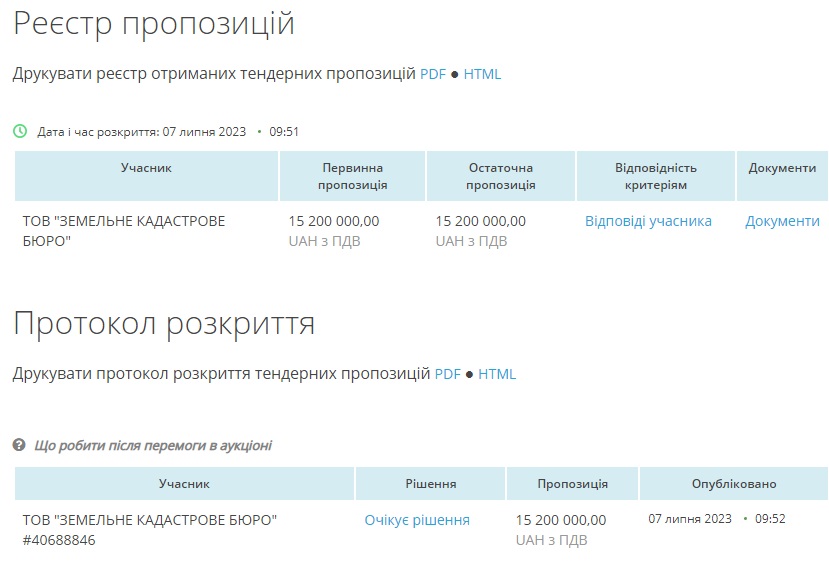This screenshot has height=563, width=829.
Task: Open 'Що робити після перемоги в аукціоні' help
Action: (153, 445)
